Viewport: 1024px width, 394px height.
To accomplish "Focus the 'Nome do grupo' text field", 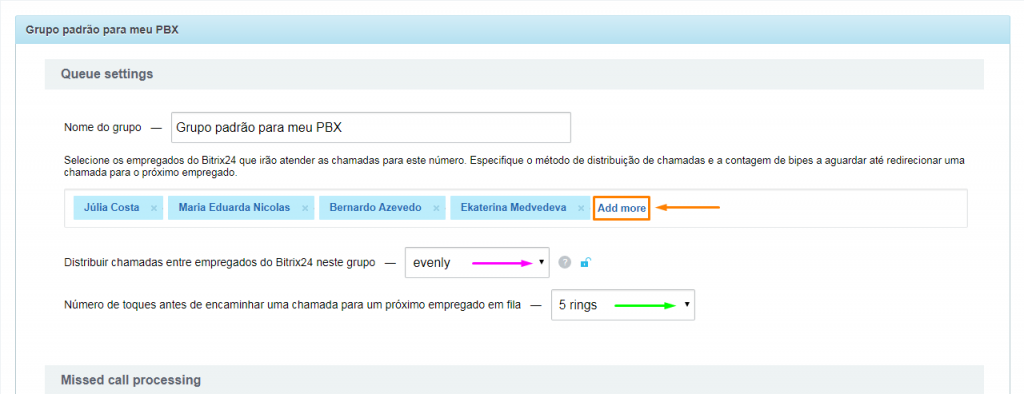I will pos(371,127).
